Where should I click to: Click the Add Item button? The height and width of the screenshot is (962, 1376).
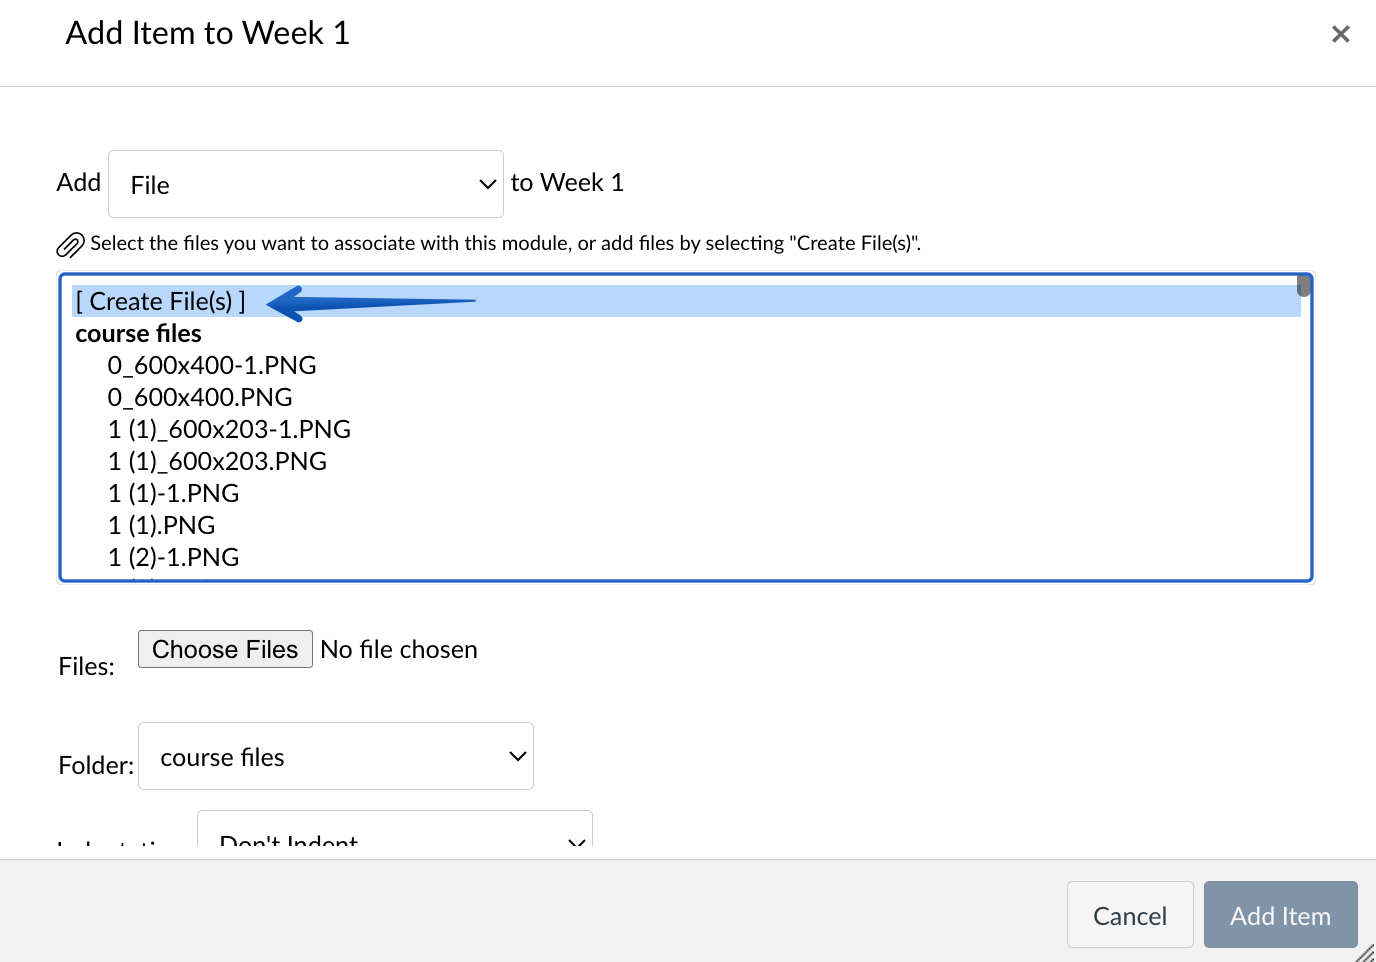point(1281,914)
